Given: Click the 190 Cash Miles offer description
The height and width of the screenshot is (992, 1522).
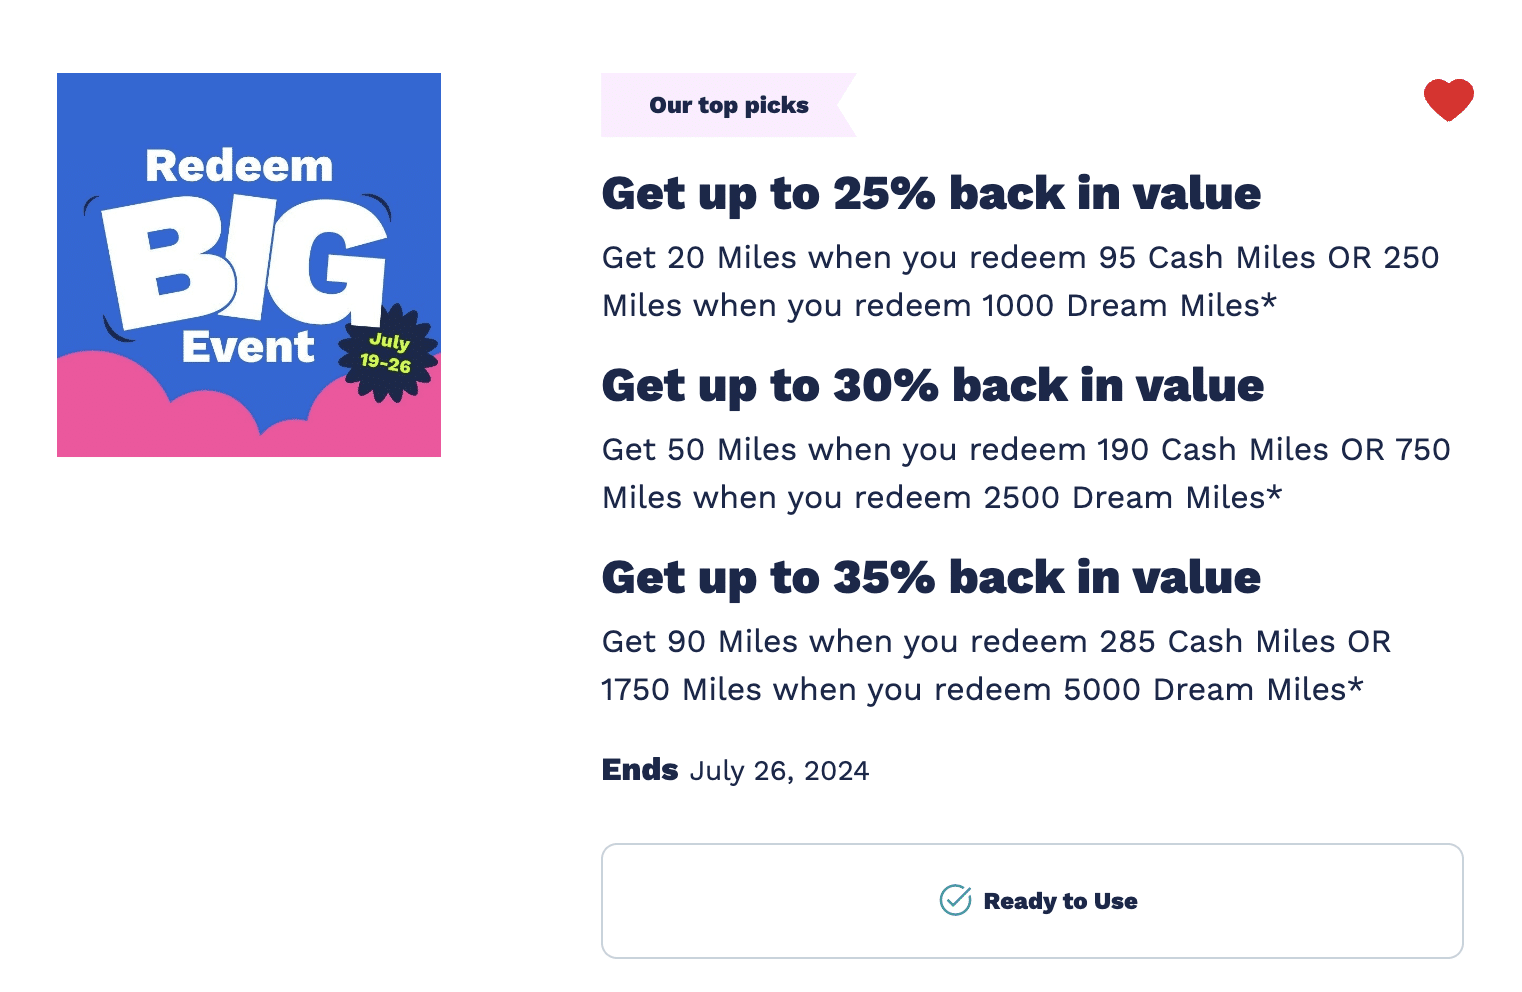Looking at the screenshot, I should [1025, 473].
